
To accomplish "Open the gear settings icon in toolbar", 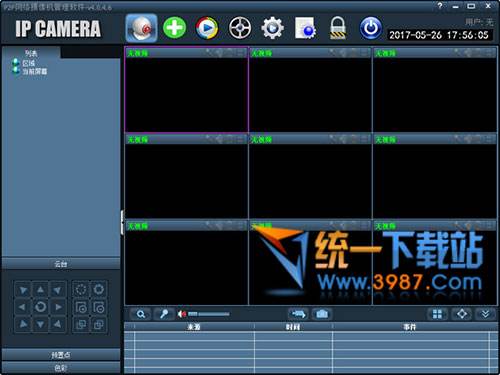I will [x=272, y=28].
